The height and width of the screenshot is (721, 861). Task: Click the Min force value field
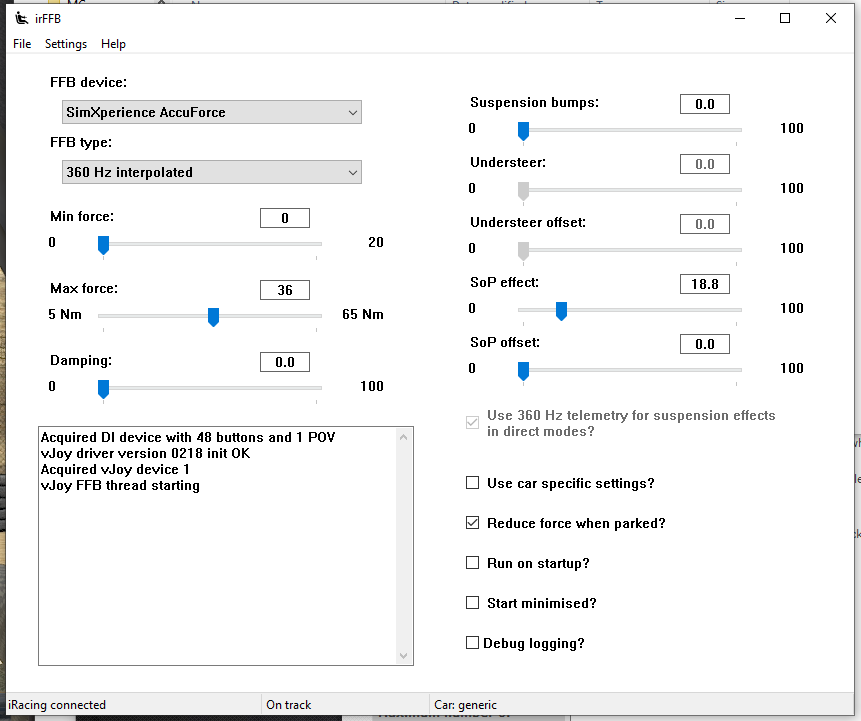point(285,218)
